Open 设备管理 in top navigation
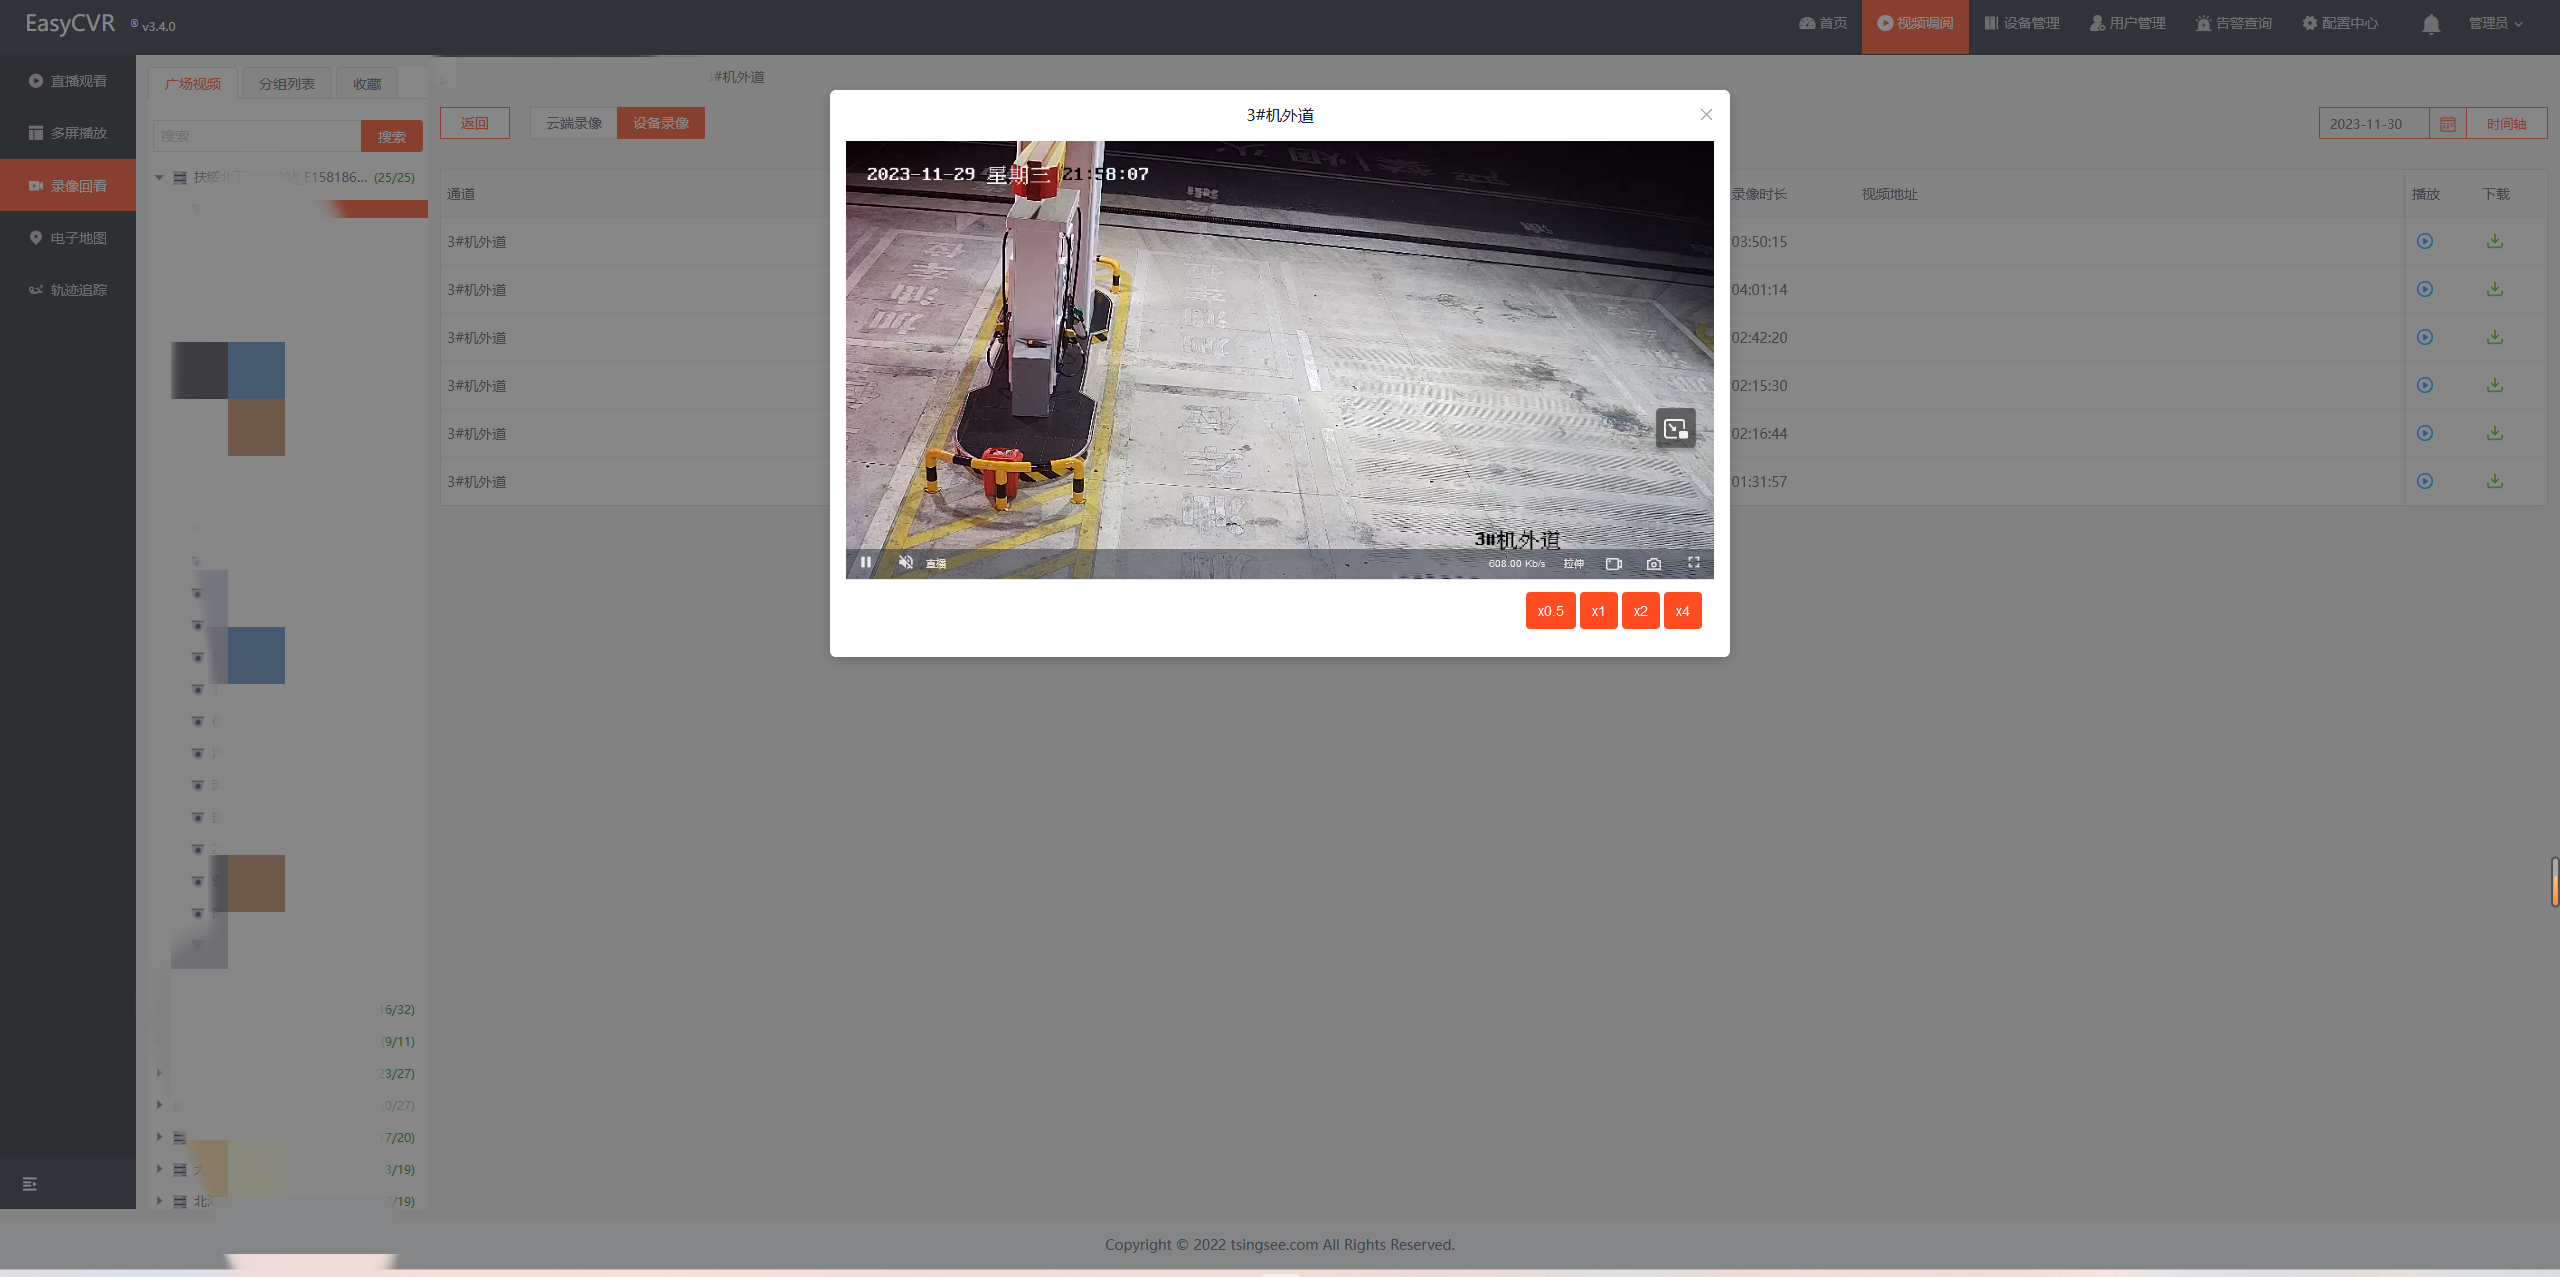Viewport: 2560px width, 1277px height. [2022, 24]
